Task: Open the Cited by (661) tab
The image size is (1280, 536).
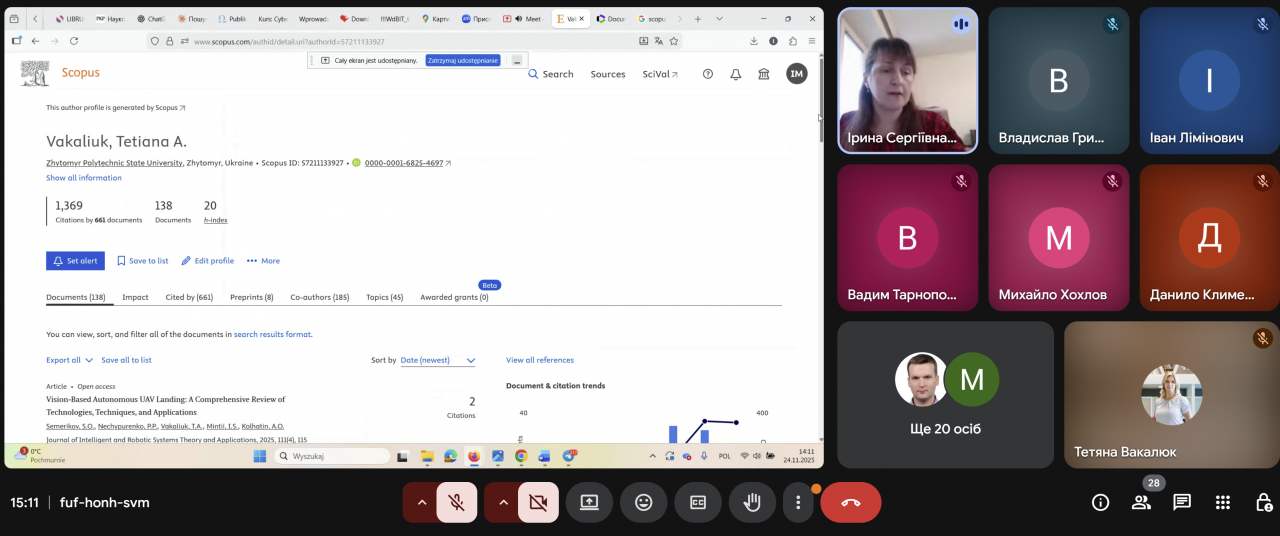Action: coord(189,297)
